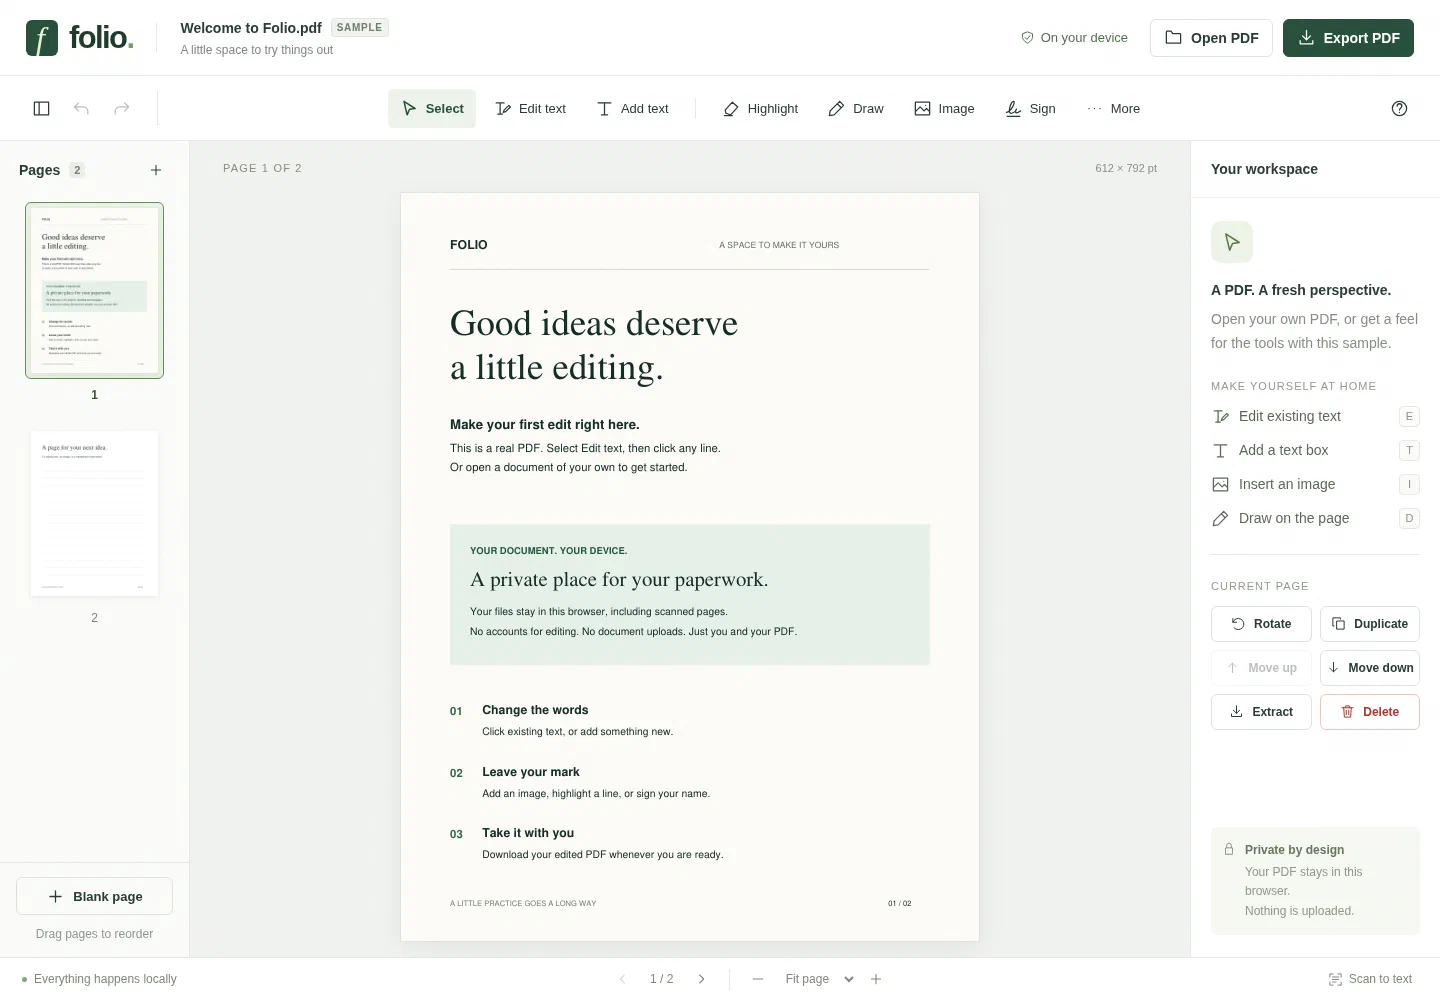The width and height of the screenshot is (1440, 1000).
Task: Choose the Add text tool
Action: [633, 108]
